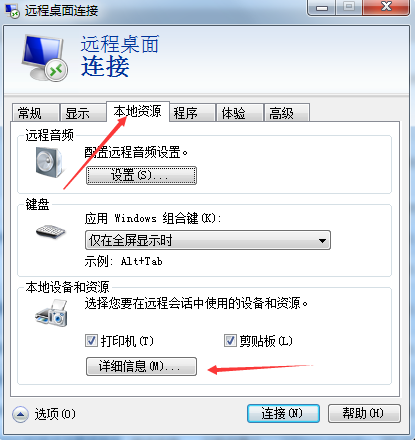Toggle the 剪贴板(L) checkbox
The width and height of the screenshot is (415, 440).
tap(230, 341)
